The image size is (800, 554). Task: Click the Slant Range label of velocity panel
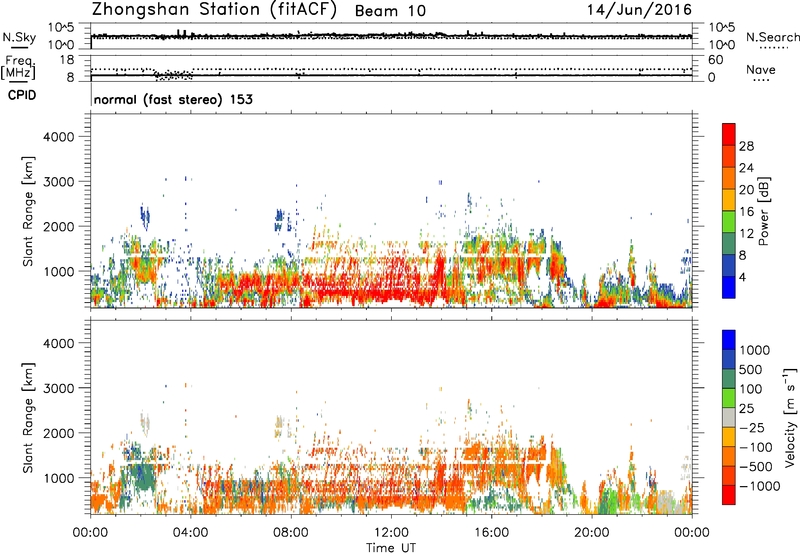tap(28, 417)
